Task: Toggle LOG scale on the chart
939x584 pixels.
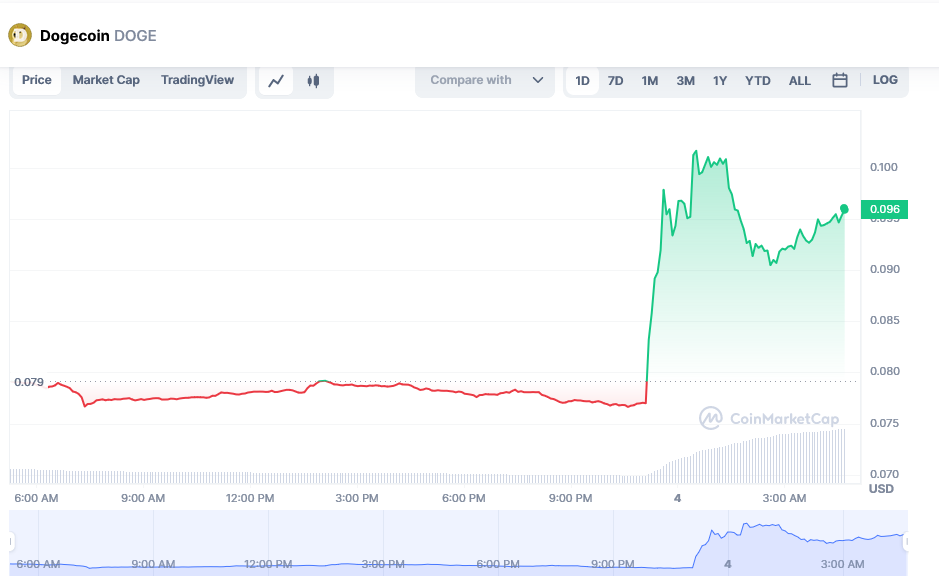Action: click(x=885, y=80)
